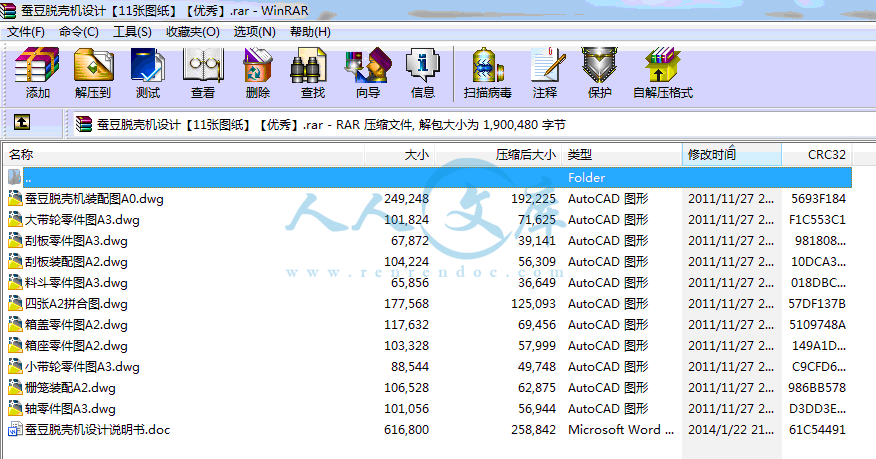Click icon of 刮板装配图A2.dwg
This screenshot has width=876, height=459.
coord(15,261)
